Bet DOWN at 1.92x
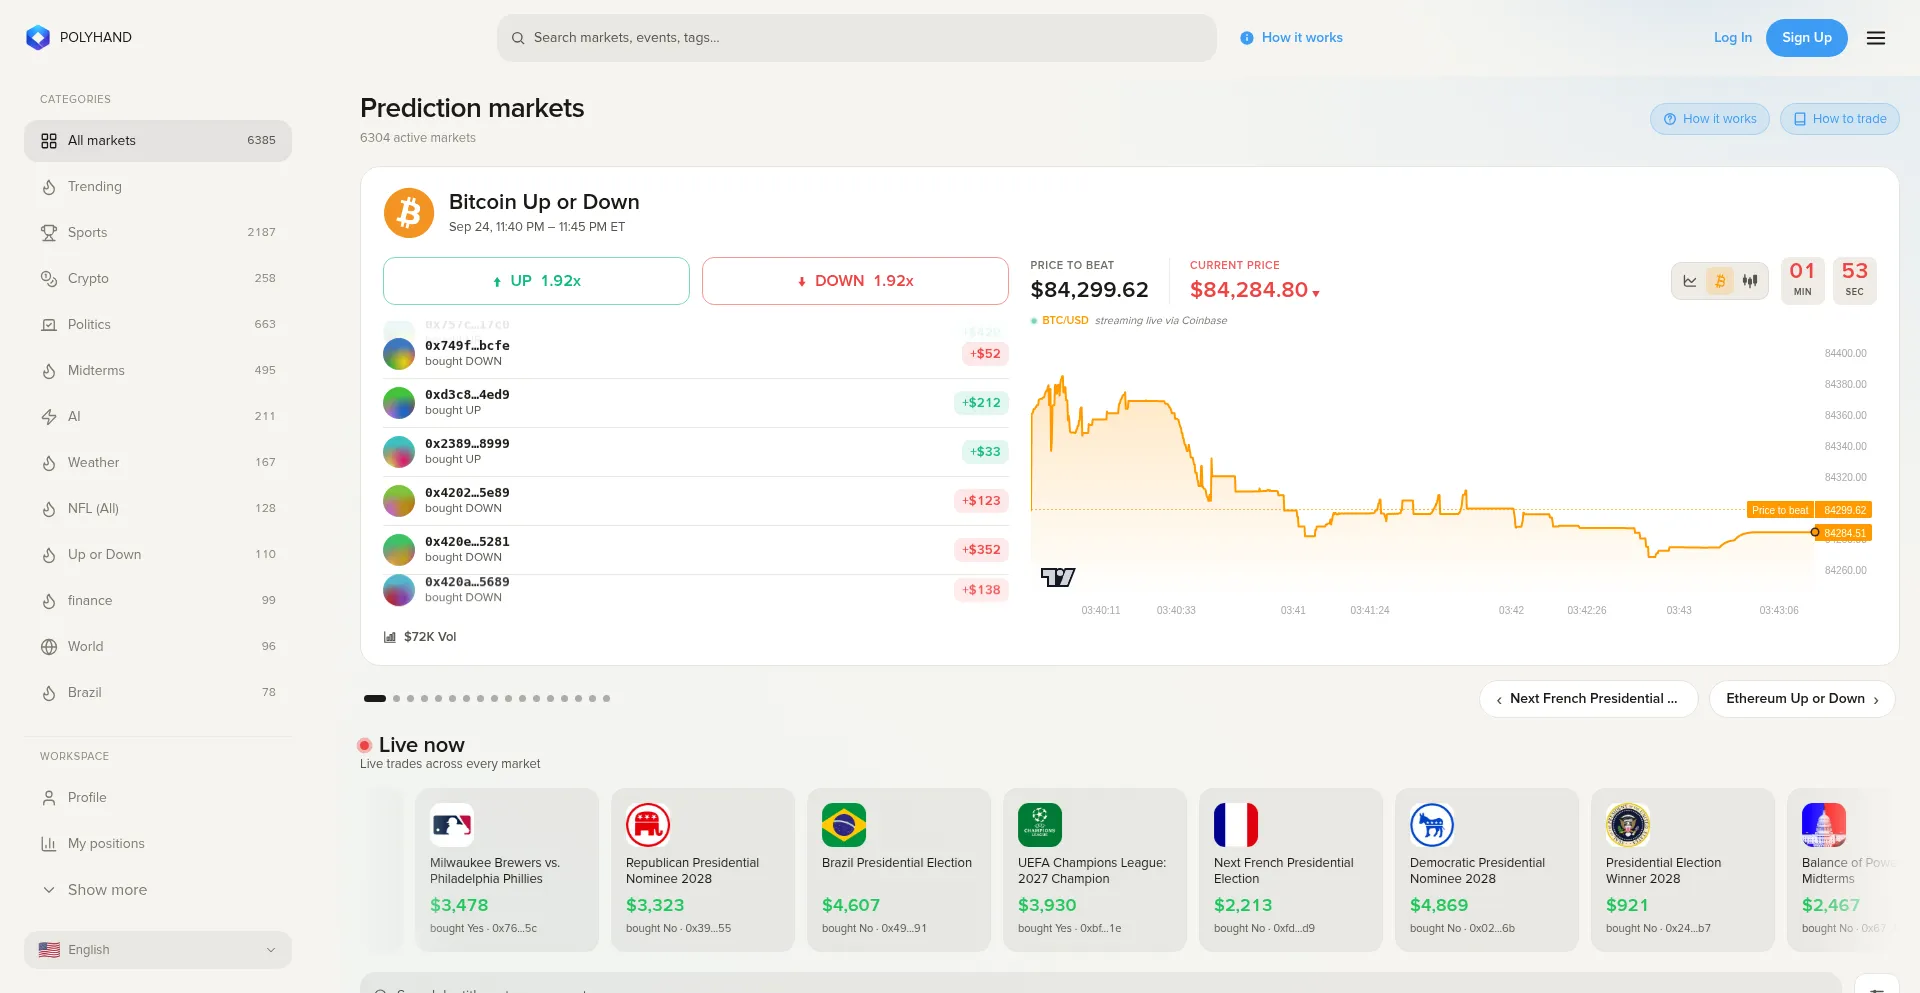The height and width of the screenshot is (993, 1920). pos(855,281)
